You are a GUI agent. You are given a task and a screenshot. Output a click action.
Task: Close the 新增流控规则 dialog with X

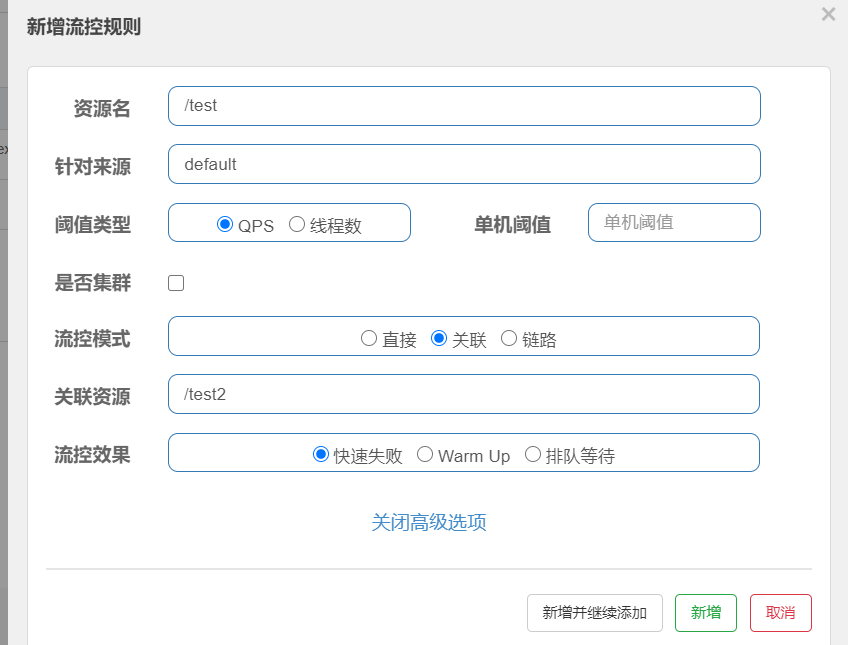828,14
